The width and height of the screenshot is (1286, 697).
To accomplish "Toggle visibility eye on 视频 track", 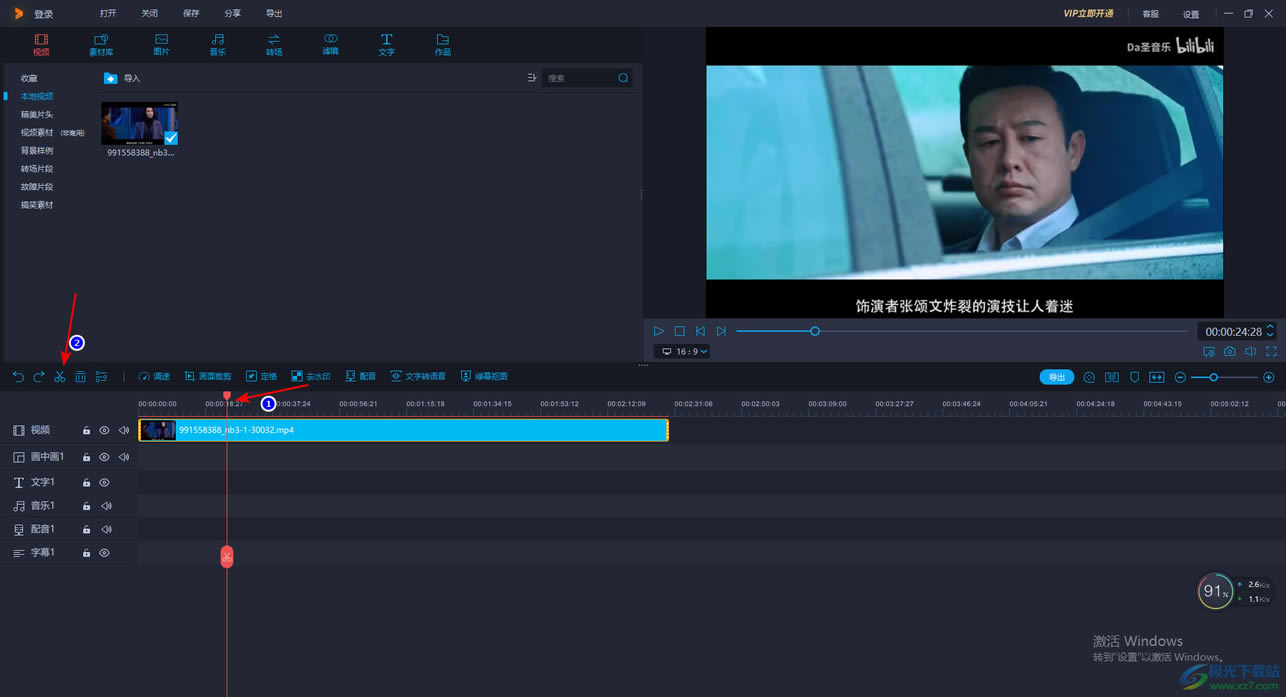I will click(104, 431).
